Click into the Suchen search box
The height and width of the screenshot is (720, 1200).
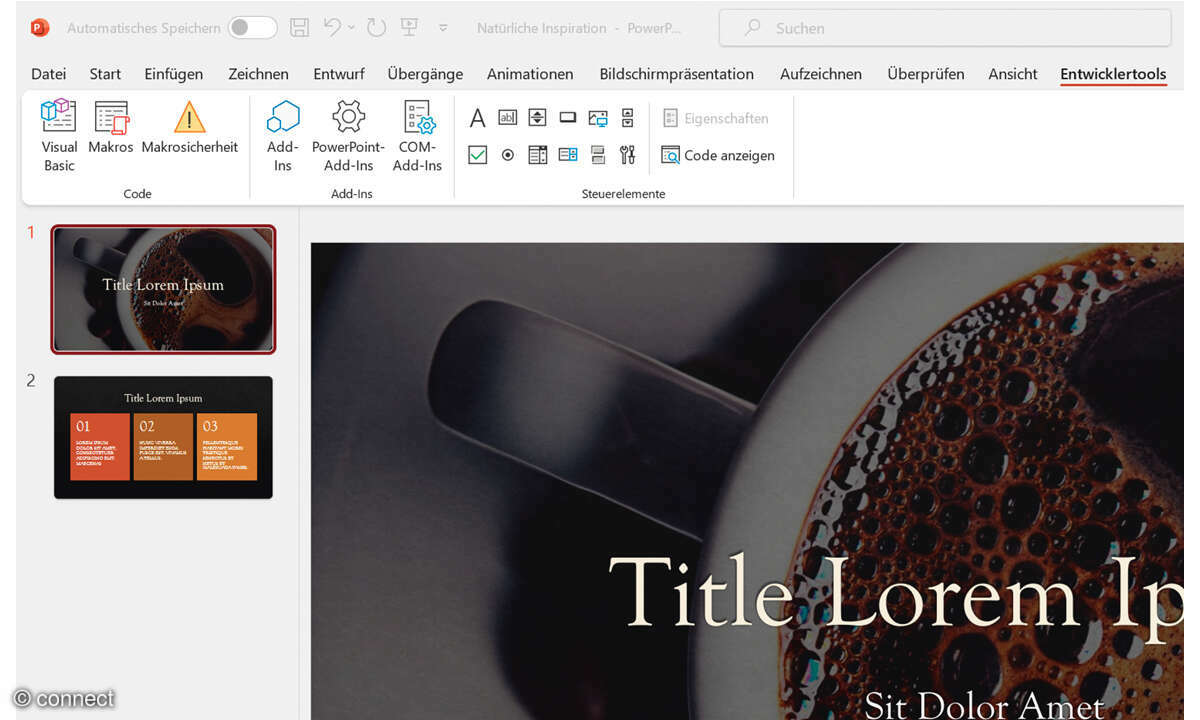tap(945, 28)
